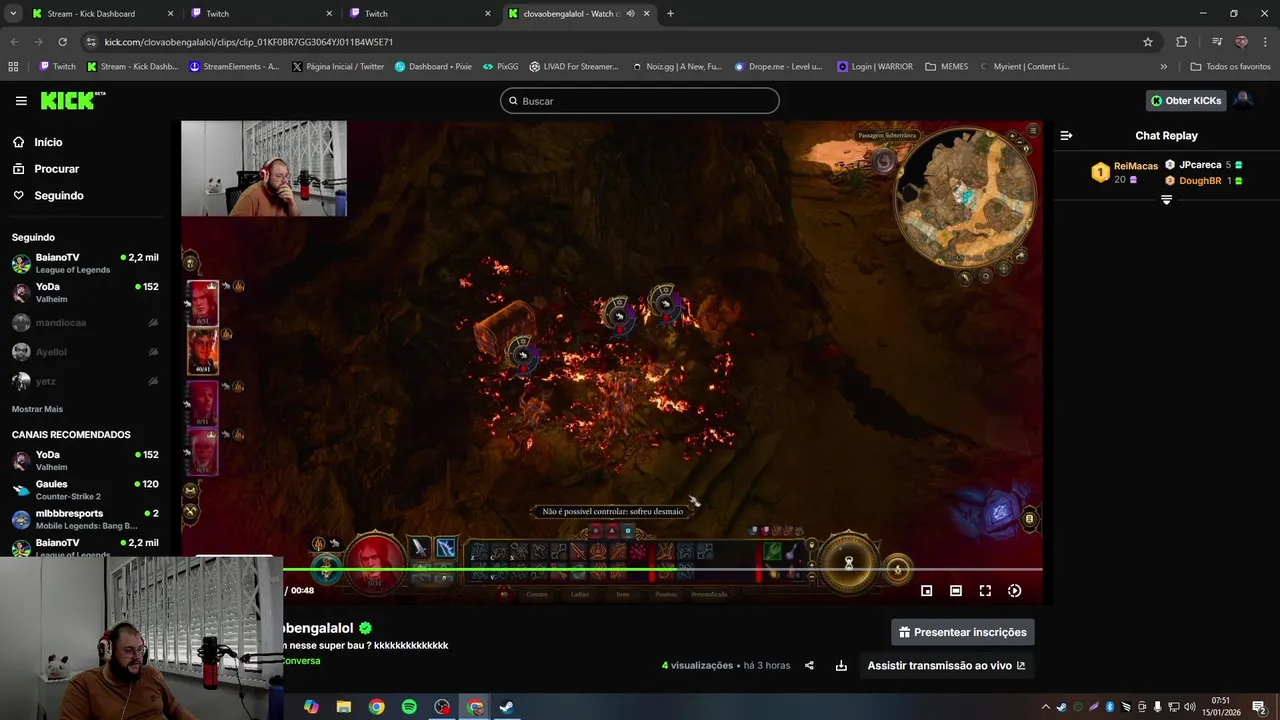Open the PixGG bookmark
Viewport: 1280px width, 720px height.
click(501, 67)
